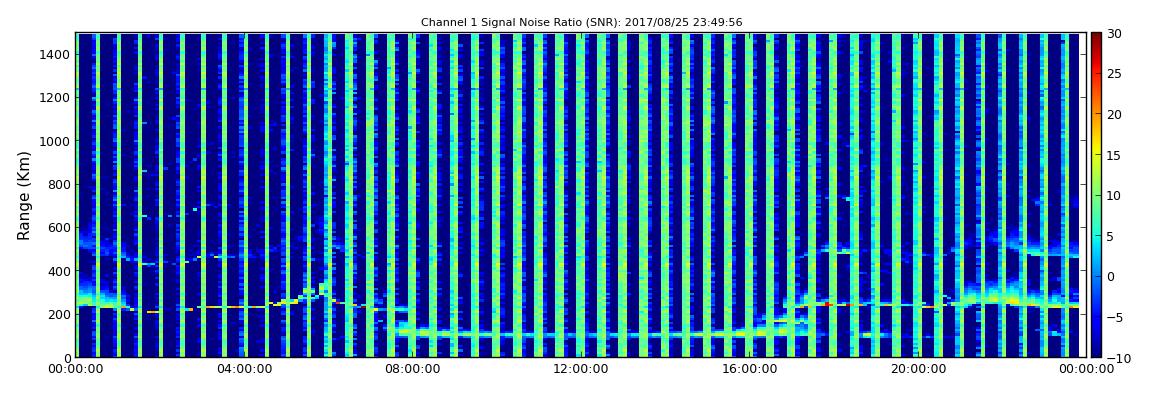This screenshot has height=407, width=1150.
Task: Click the colorbar value 5
Action: point(1111,236)
